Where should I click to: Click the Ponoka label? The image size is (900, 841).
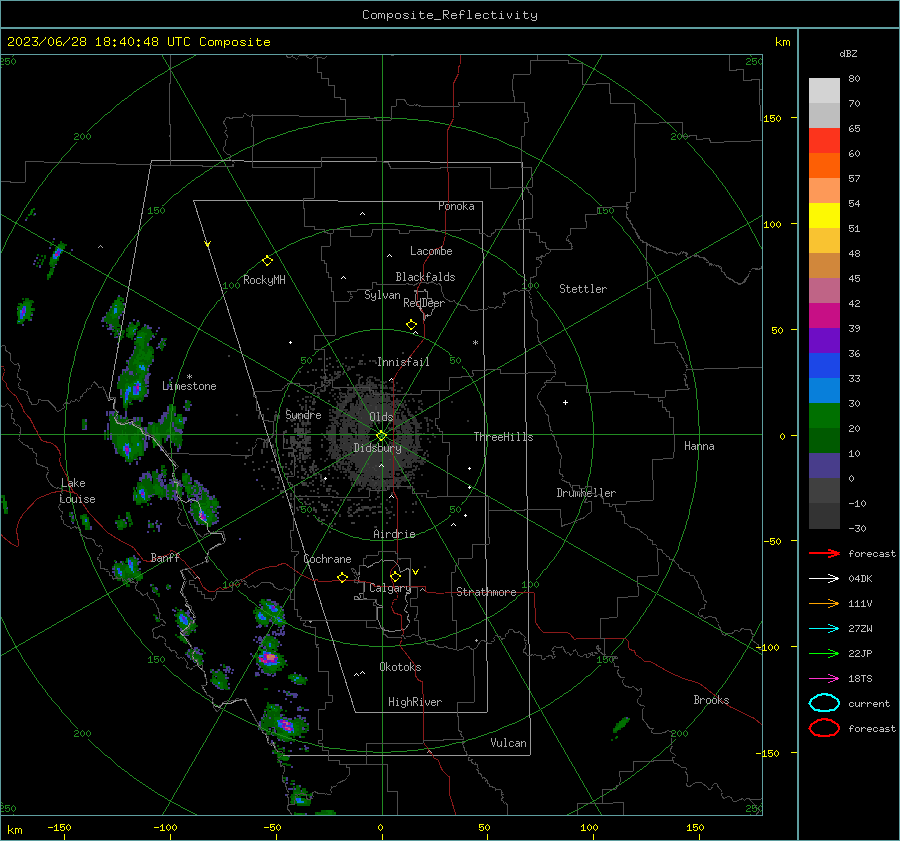pos(456,206)
